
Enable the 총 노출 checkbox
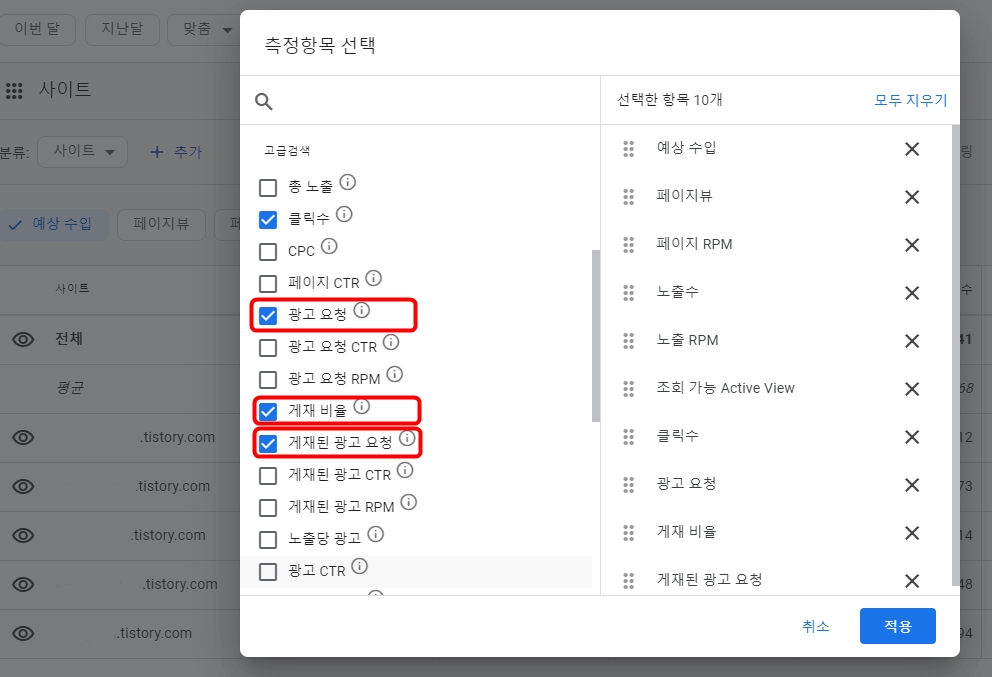tap(268, 185)
